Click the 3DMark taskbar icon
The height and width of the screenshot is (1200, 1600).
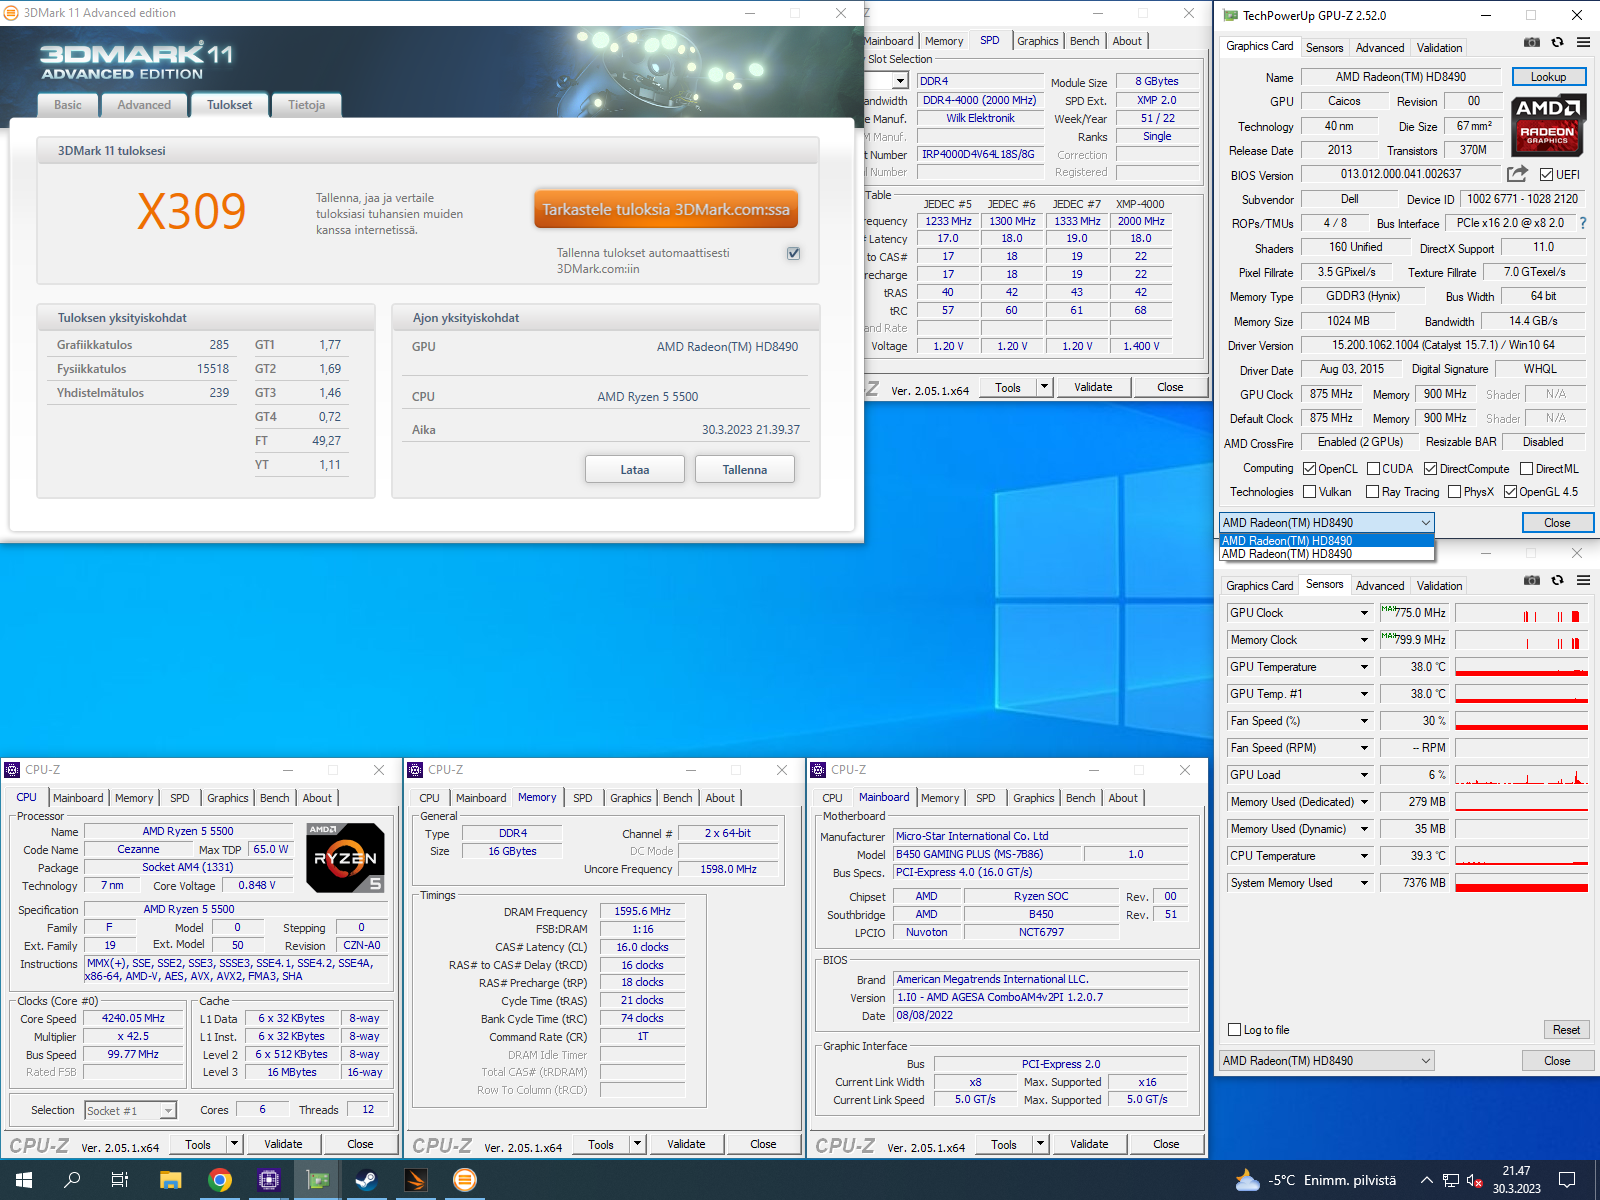point(416,1180)
